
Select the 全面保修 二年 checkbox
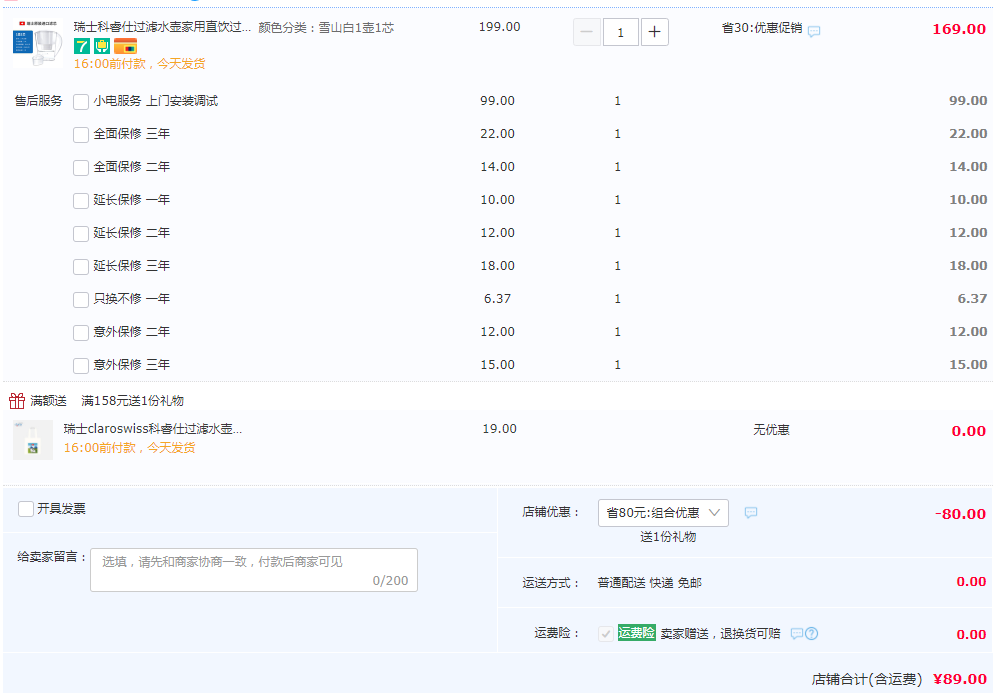point(81,168)
